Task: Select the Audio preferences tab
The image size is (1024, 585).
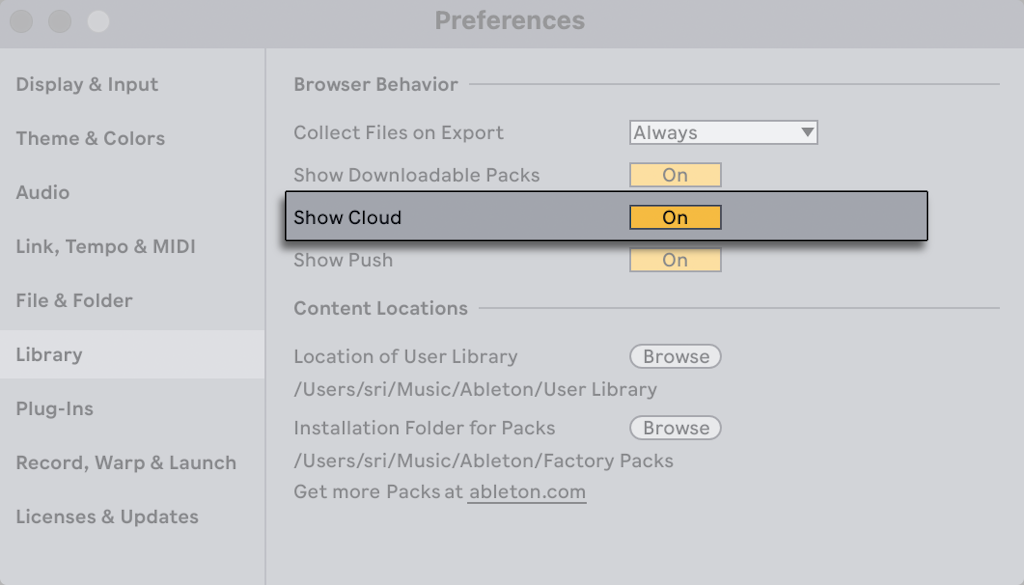Action: click(43, 193)
